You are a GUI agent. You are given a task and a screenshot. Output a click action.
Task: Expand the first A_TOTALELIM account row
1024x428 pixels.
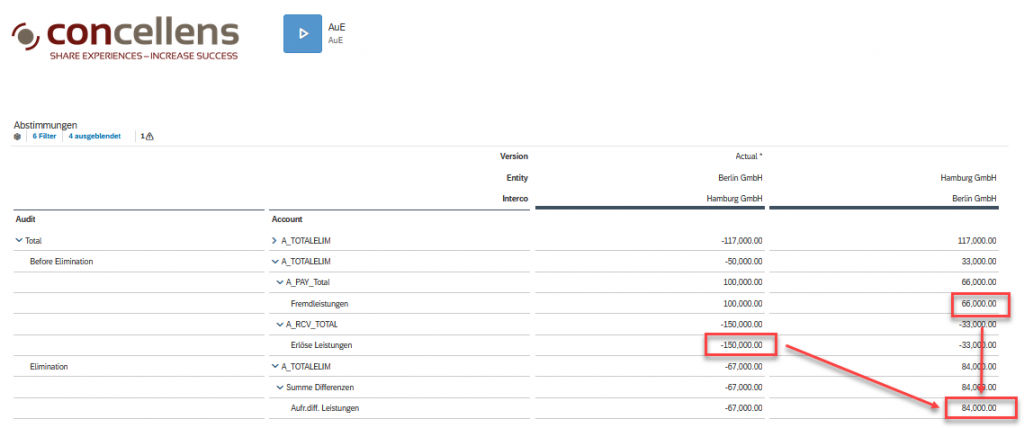[x=275, y=240]
